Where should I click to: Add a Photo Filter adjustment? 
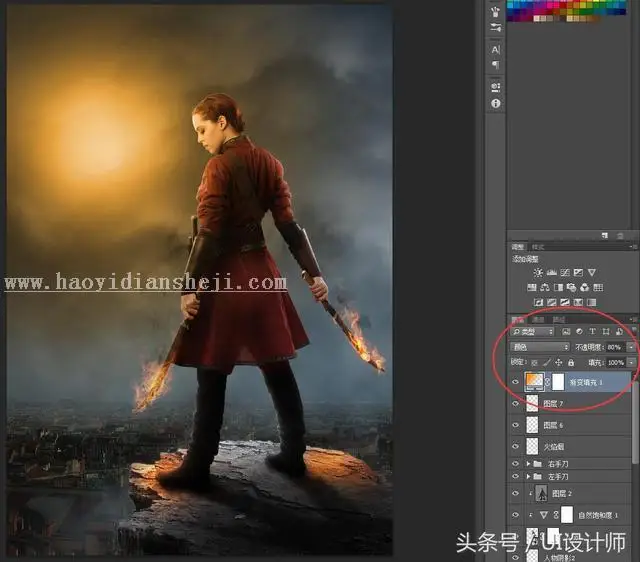pyautogui.click(x=571, y=287)
